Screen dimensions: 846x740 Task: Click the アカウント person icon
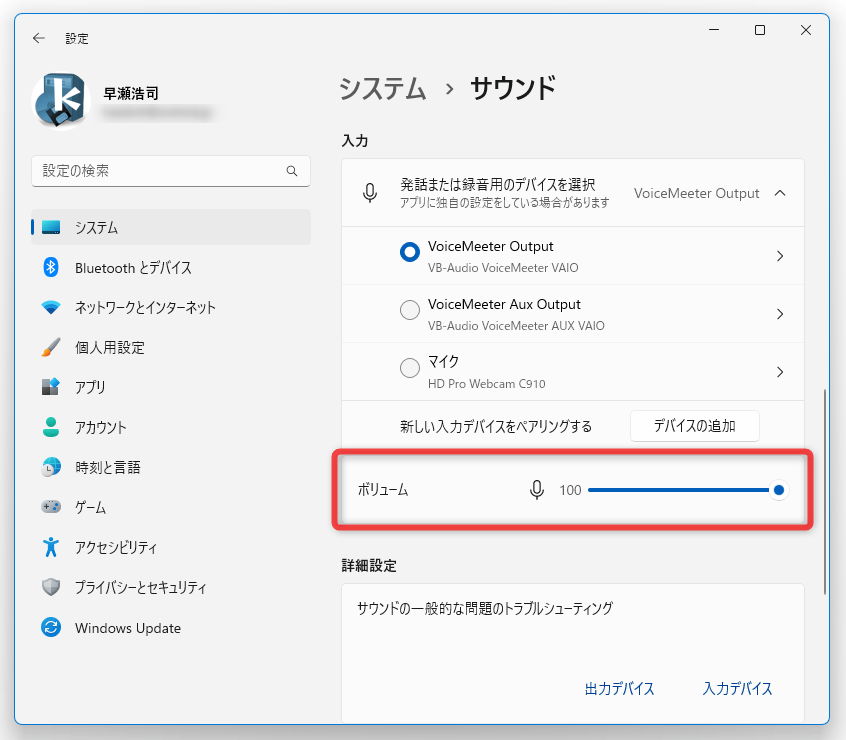click(51, 427)
